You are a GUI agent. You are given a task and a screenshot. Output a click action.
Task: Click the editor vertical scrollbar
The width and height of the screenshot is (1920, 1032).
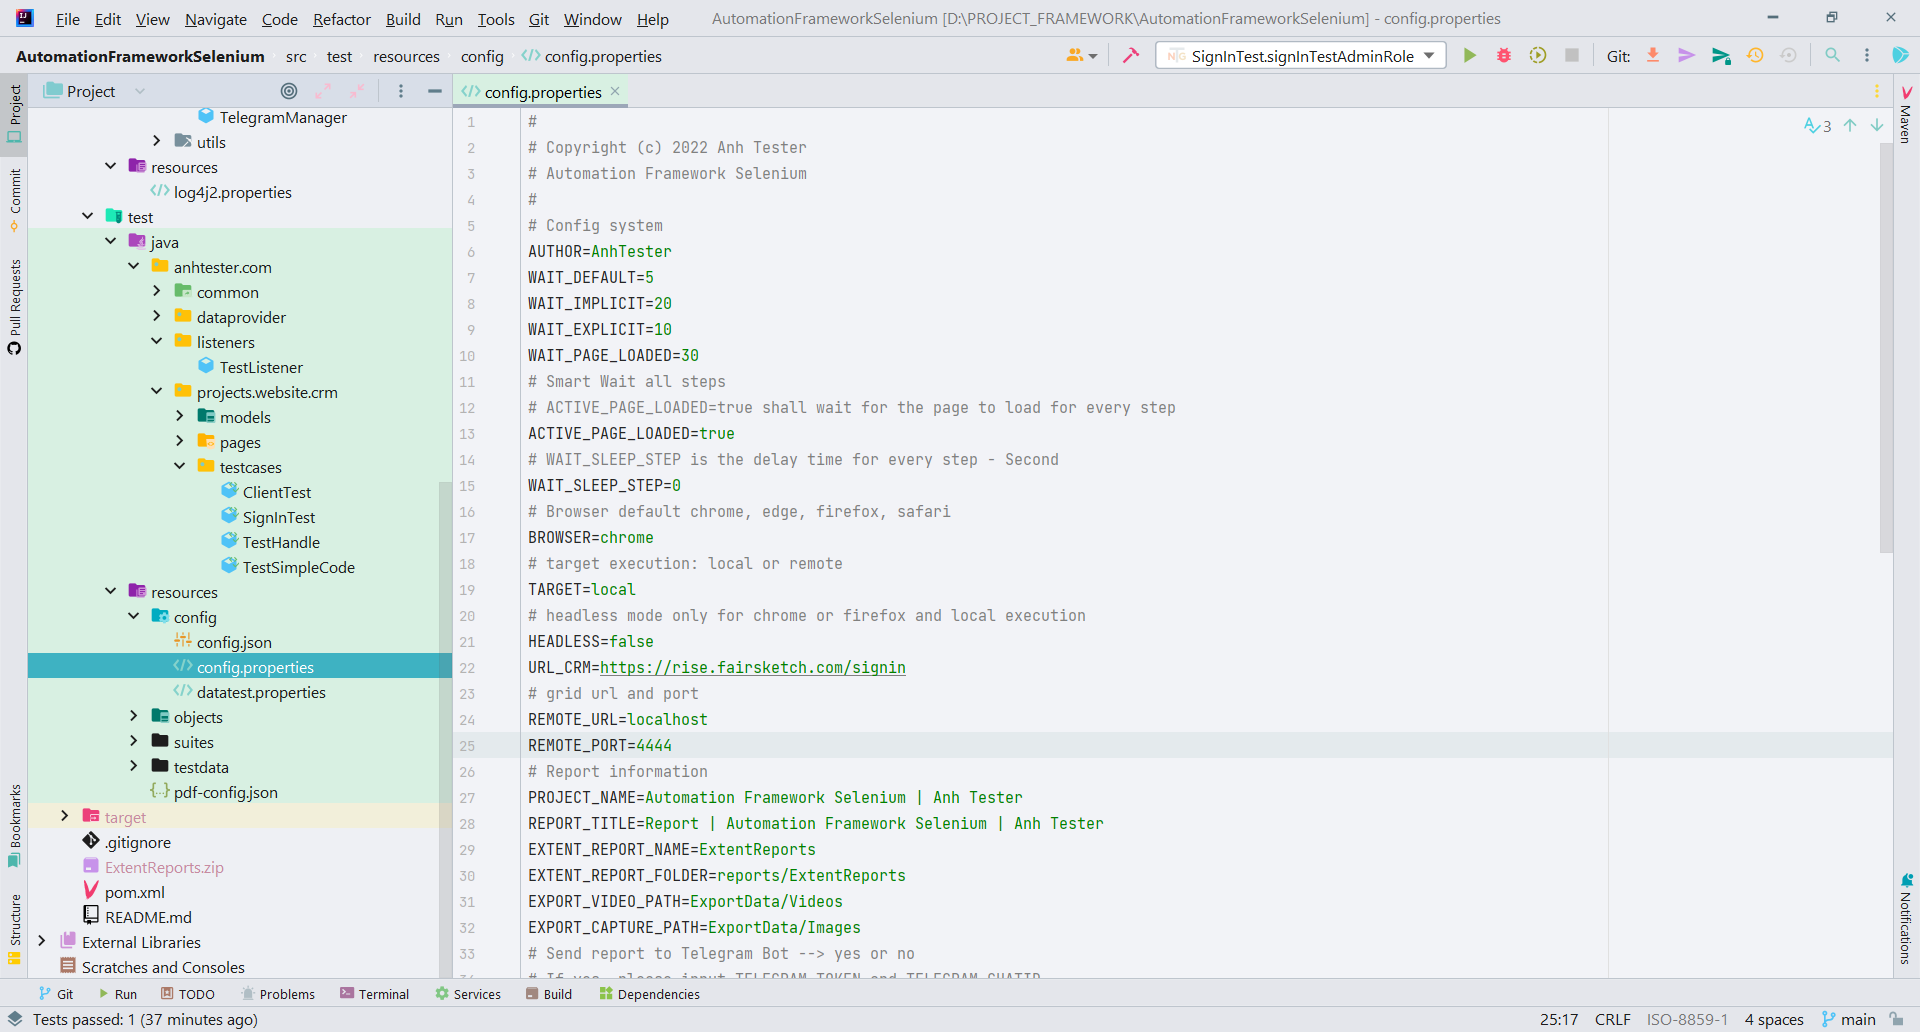[1886, 350]
